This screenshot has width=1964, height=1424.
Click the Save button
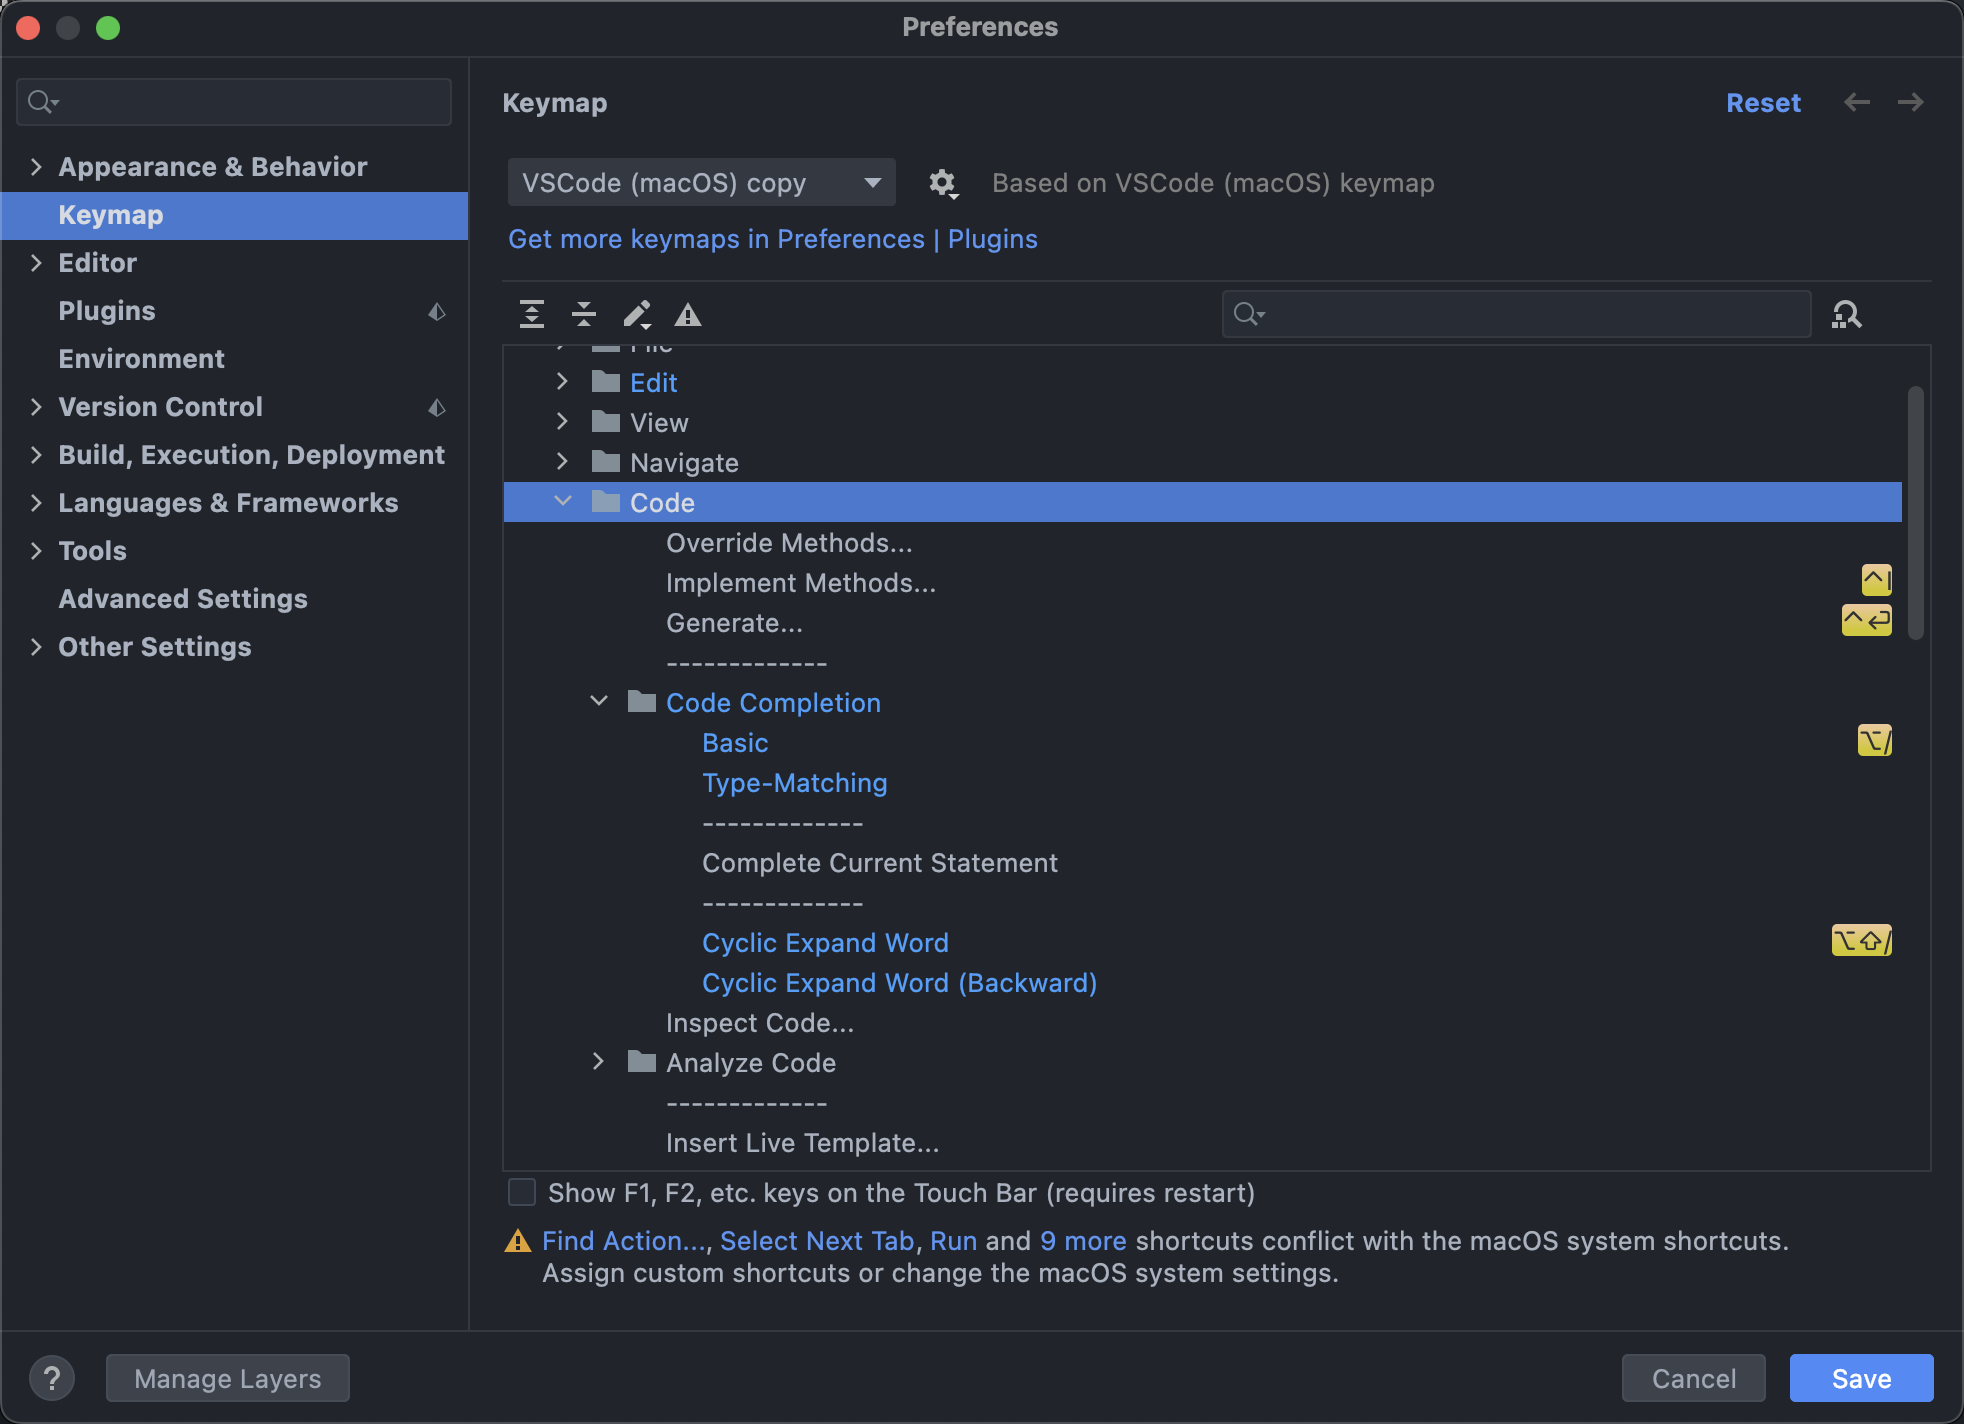click(1861, 1378)
